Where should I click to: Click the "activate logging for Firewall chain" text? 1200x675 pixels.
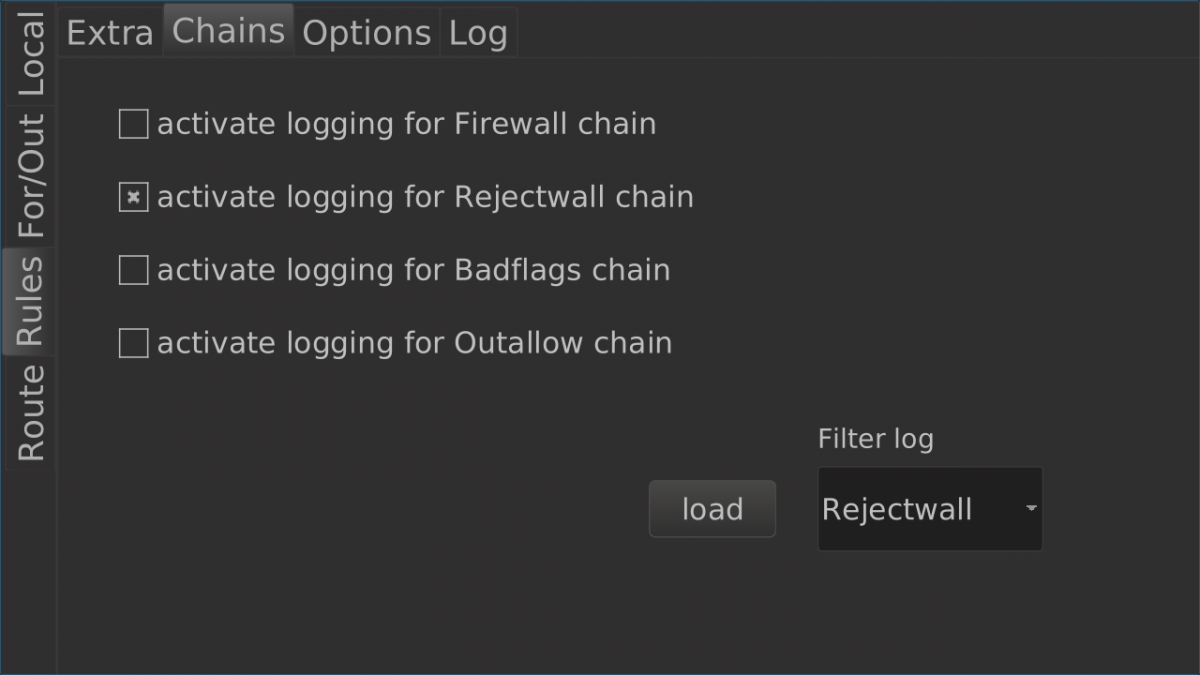(406, 125)
